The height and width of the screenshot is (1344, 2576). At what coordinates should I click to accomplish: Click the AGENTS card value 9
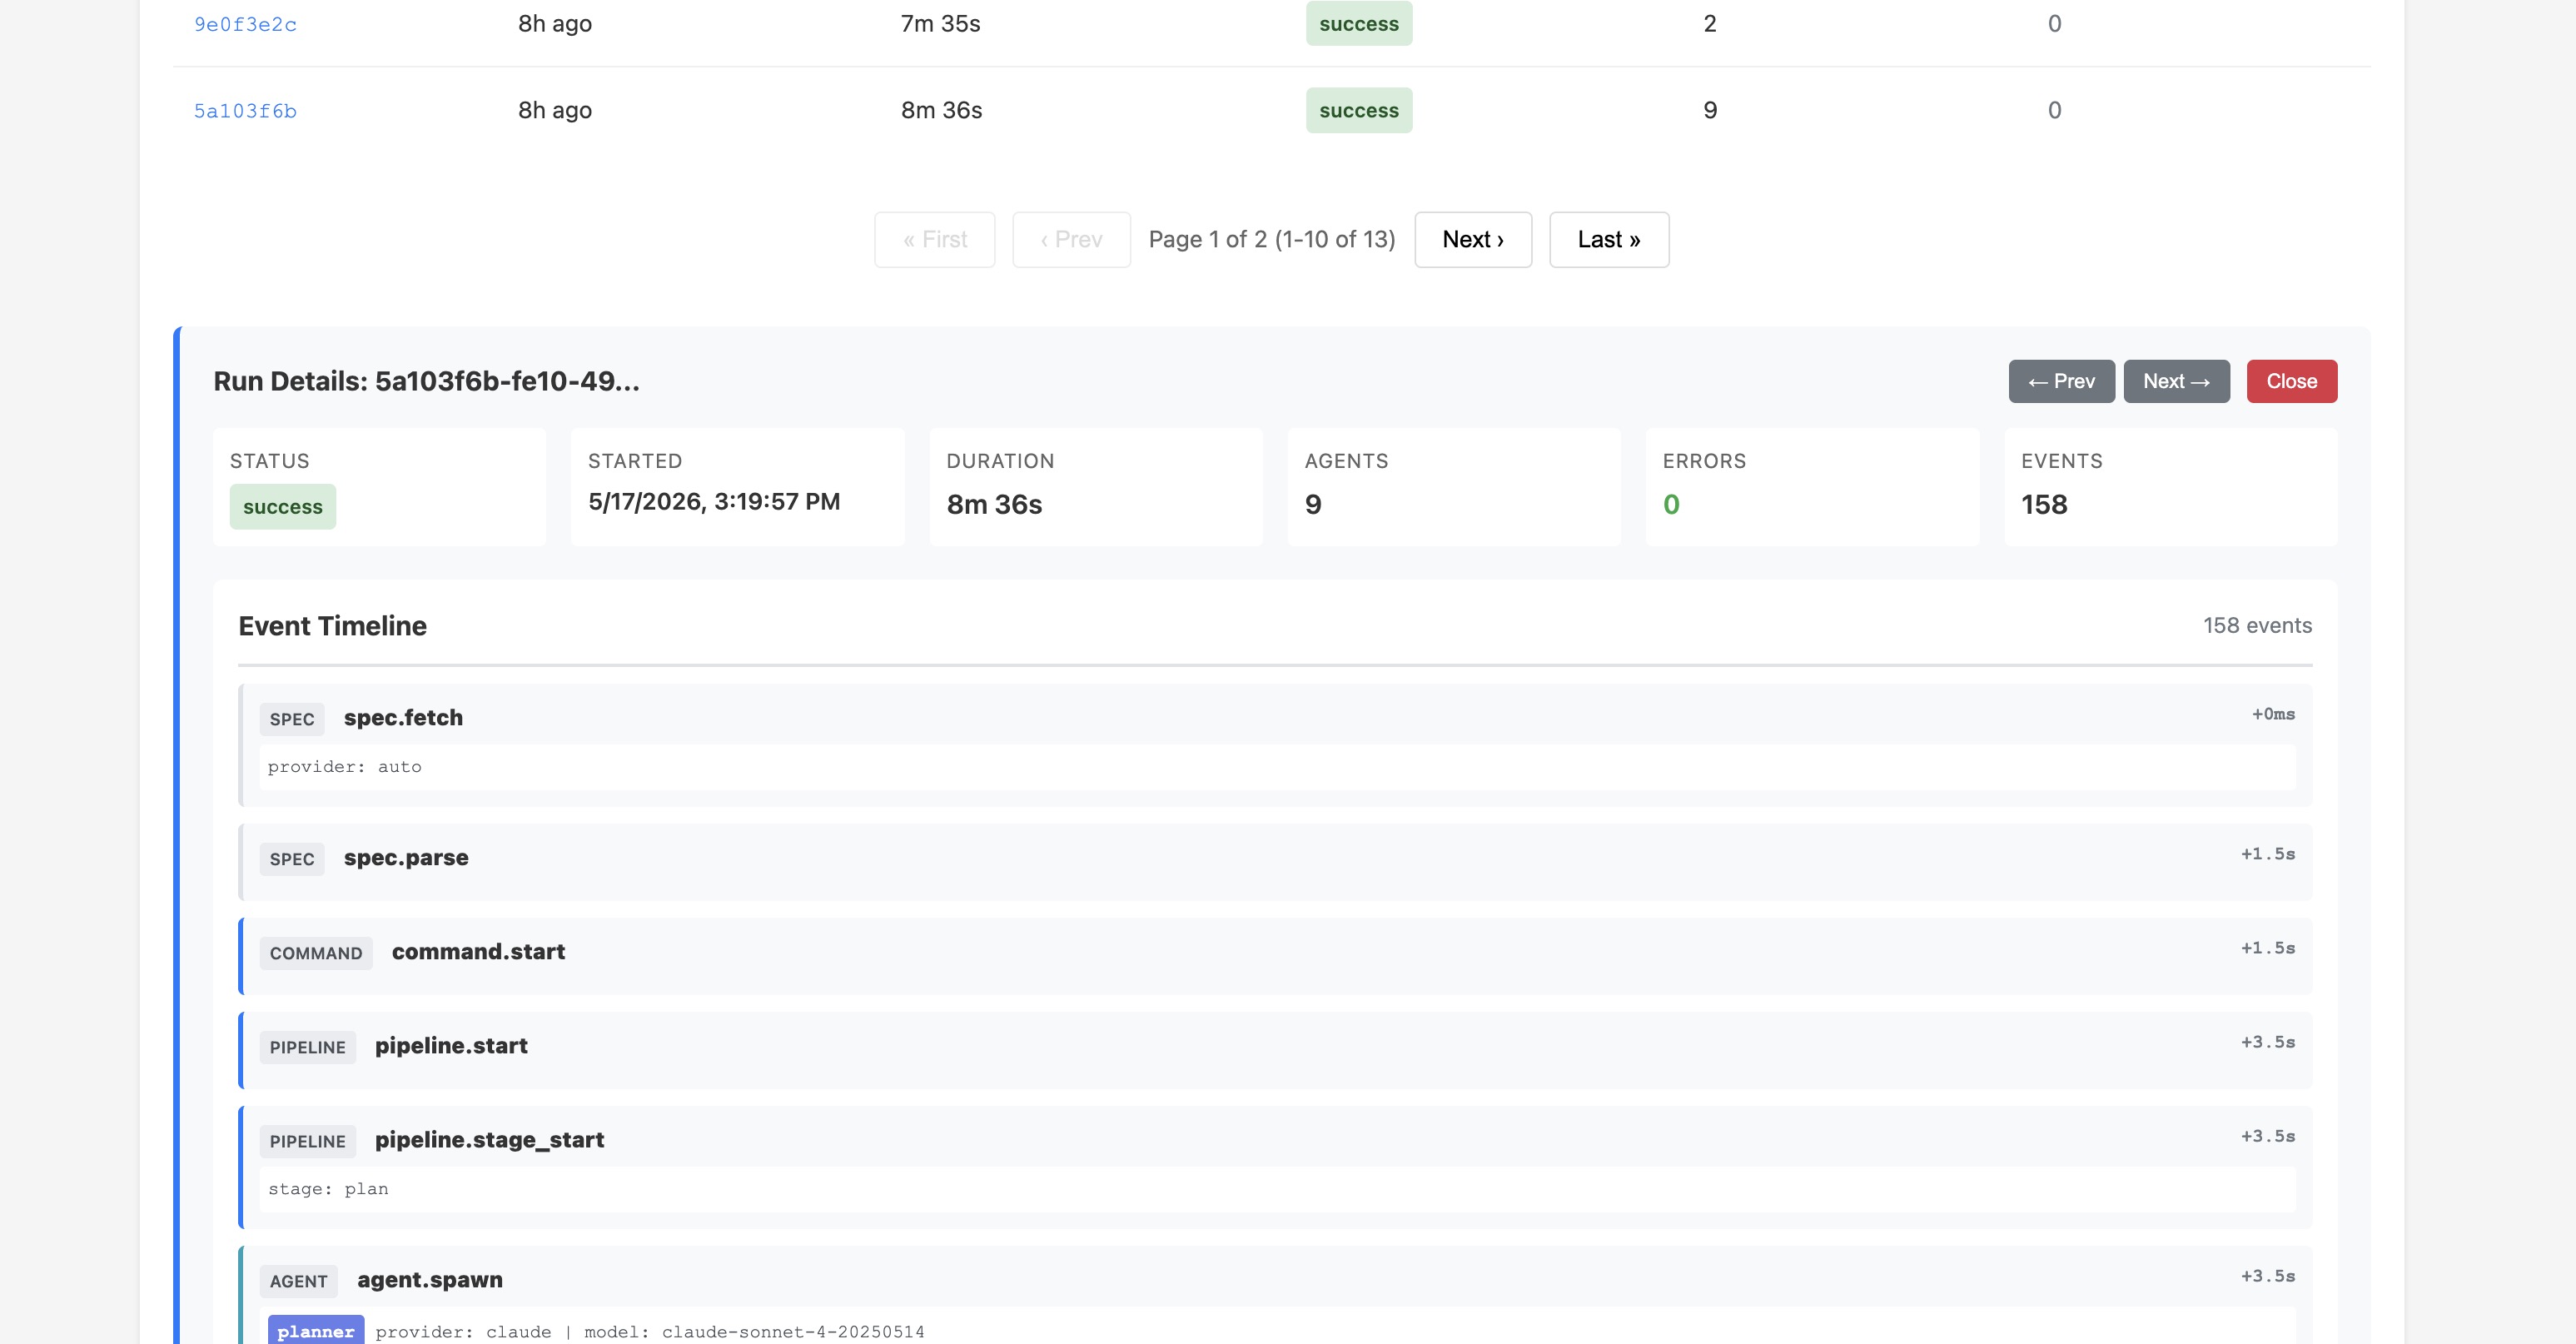[1313, 505]
